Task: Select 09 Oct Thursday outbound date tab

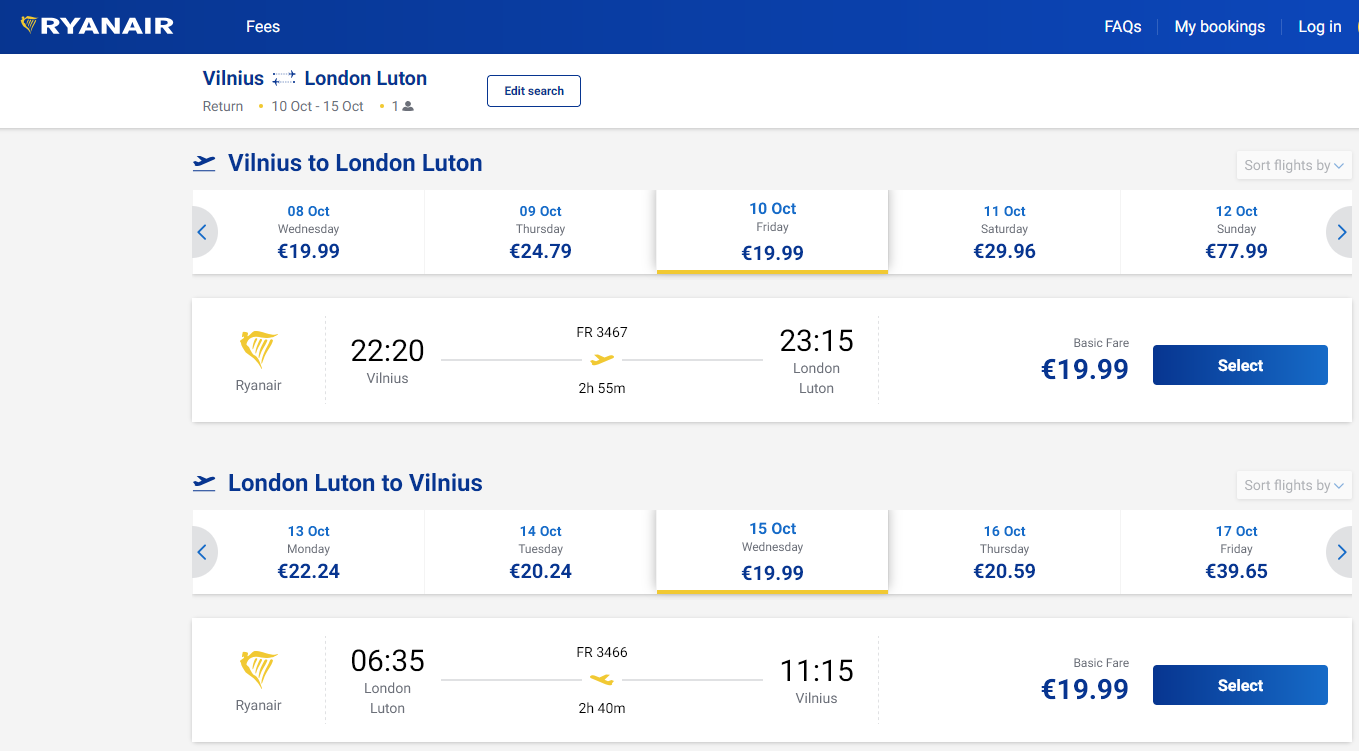Action: pyautogui.click(x=540, y=232)
